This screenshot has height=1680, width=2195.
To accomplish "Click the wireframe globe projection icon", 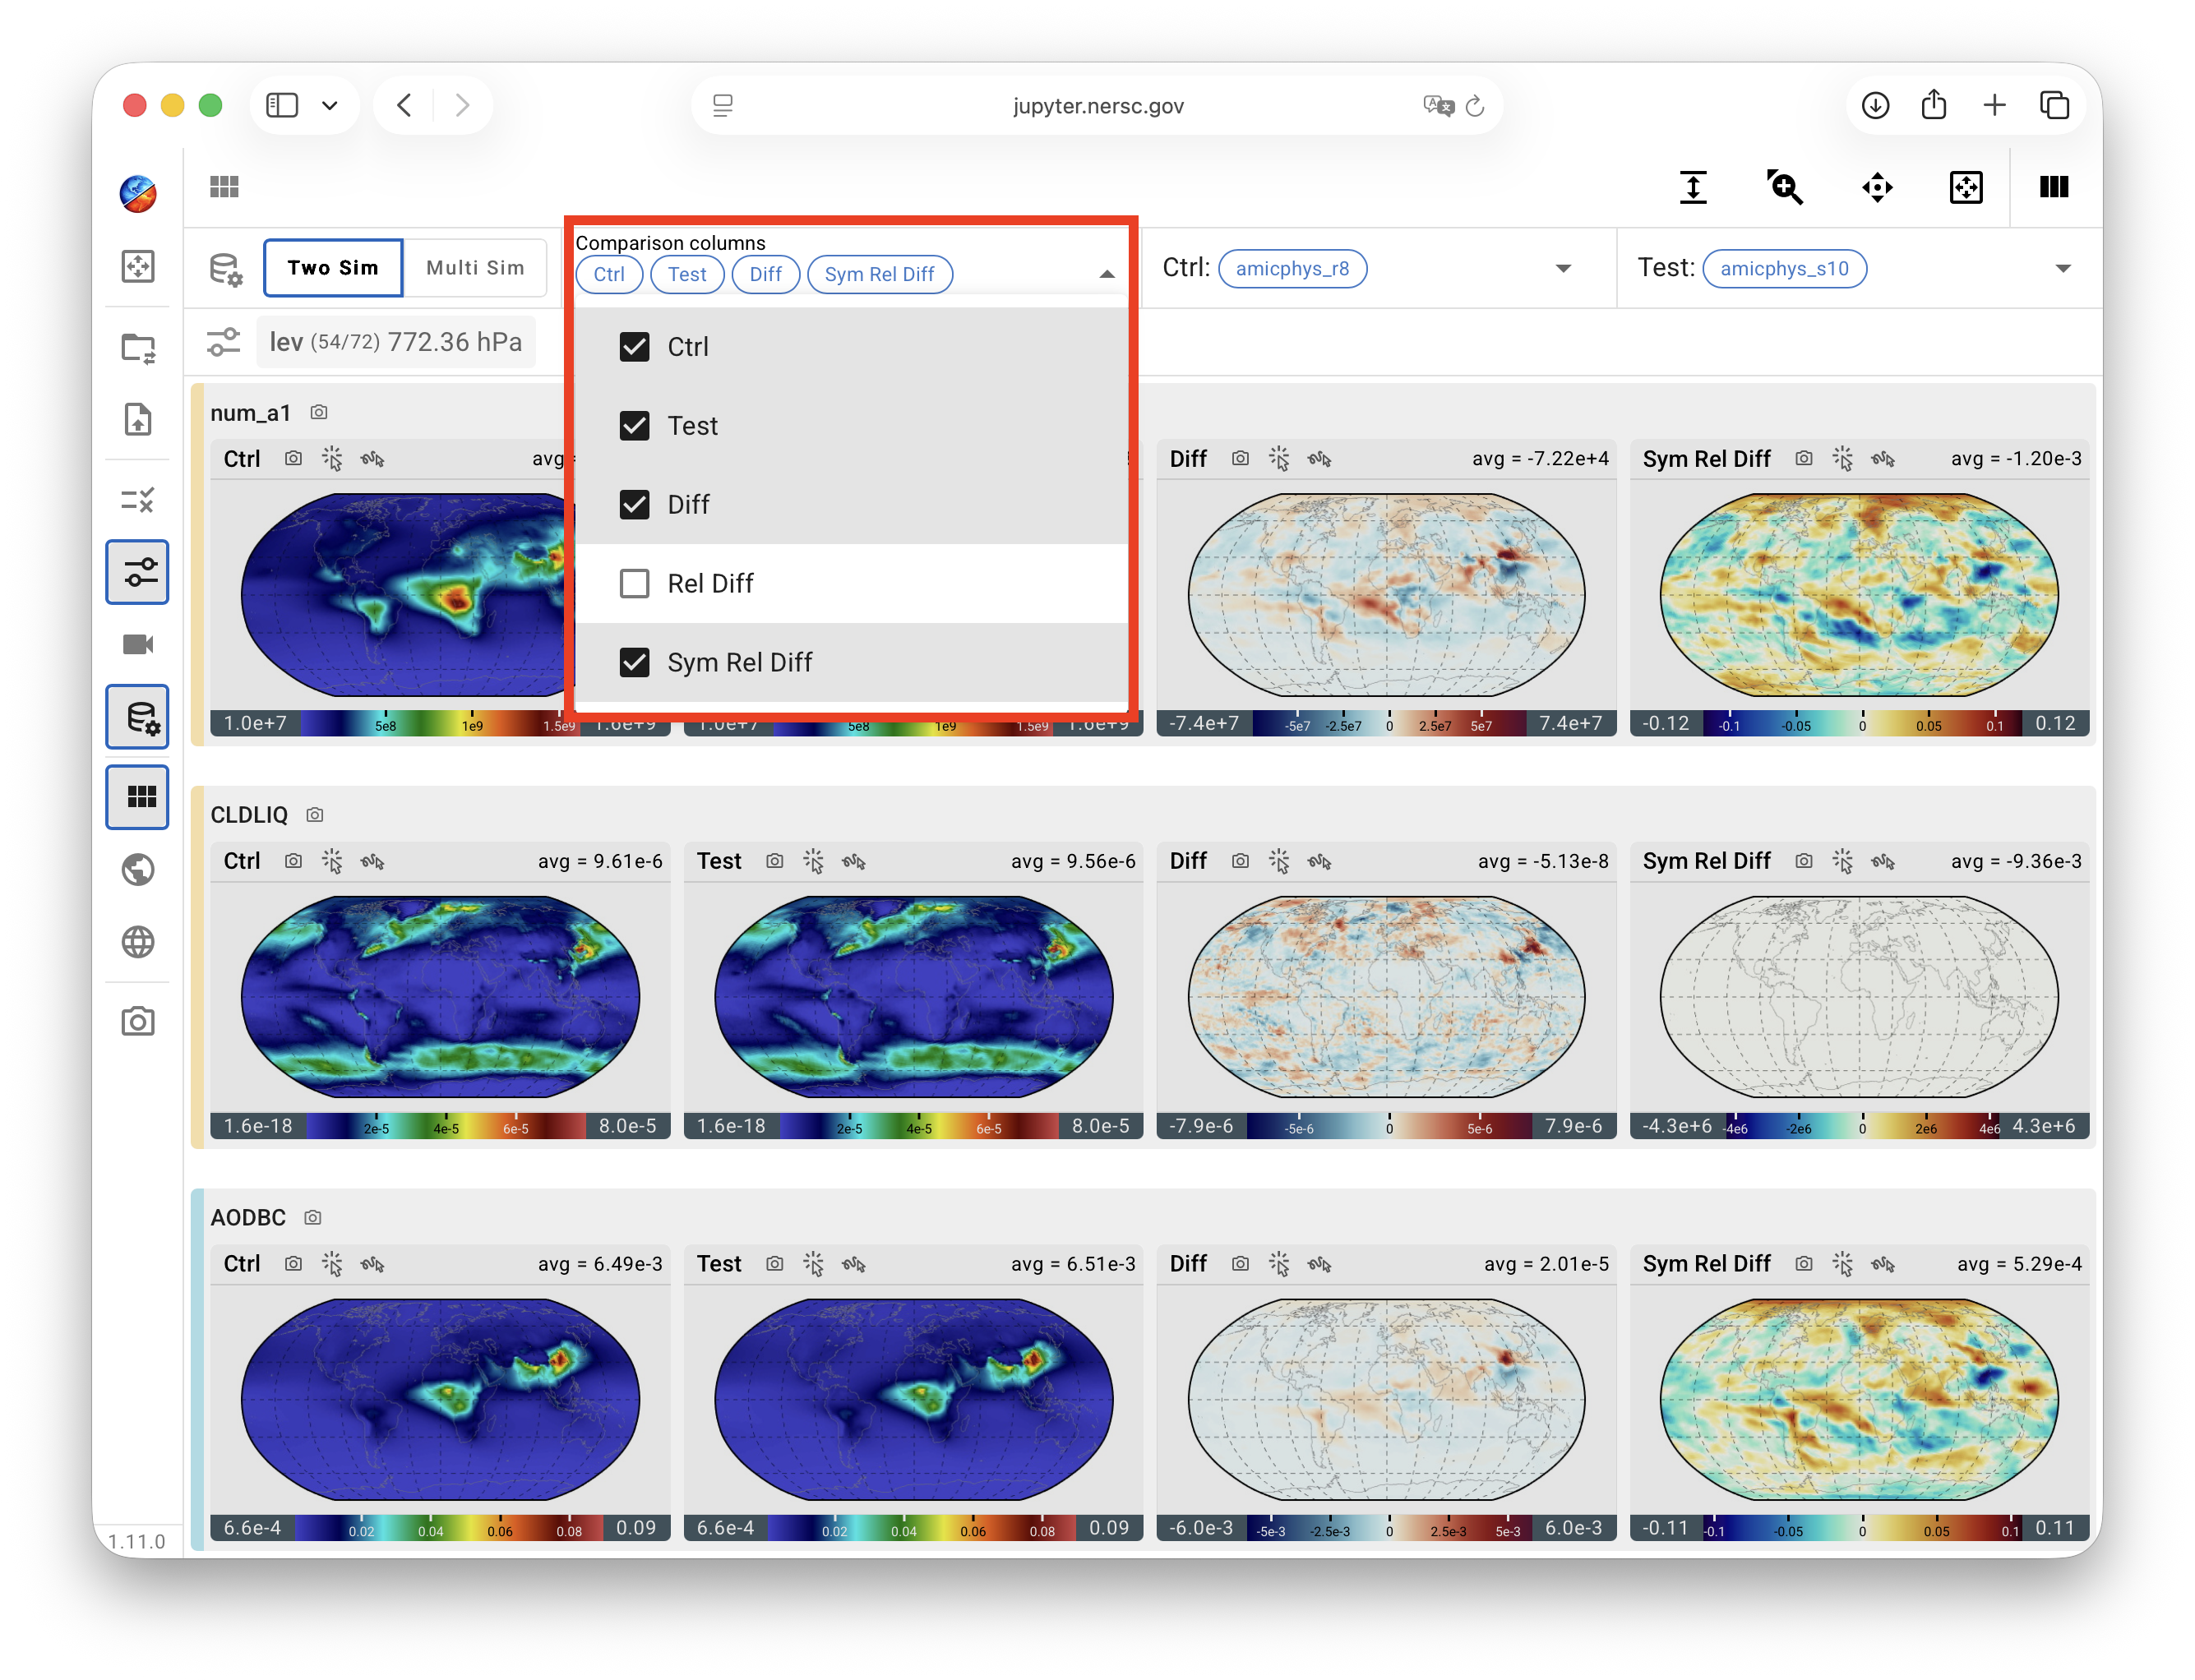I will click(x=138, y=941).
